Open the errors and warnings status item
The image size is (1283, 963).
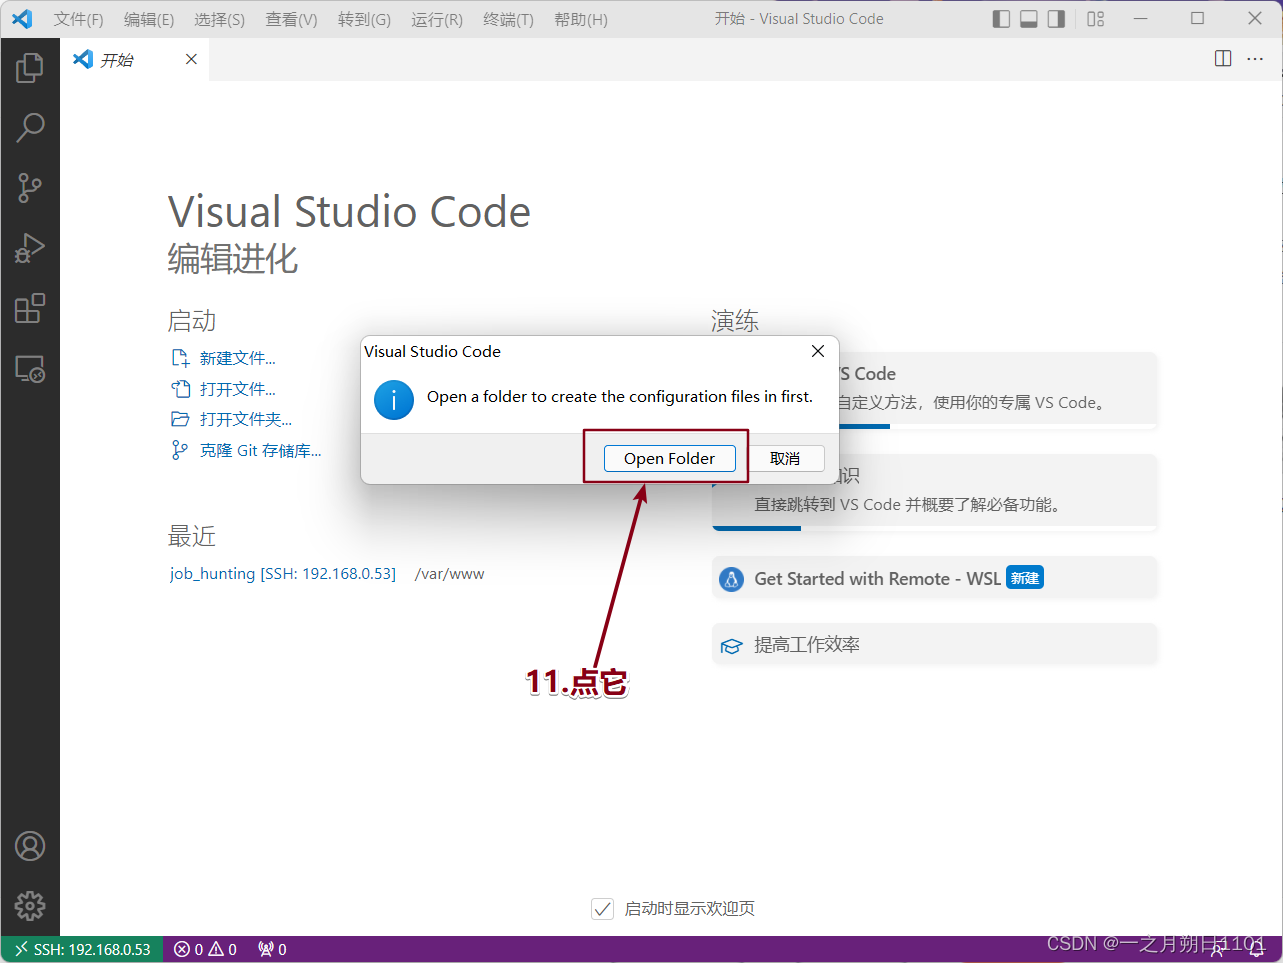[205, 950]
